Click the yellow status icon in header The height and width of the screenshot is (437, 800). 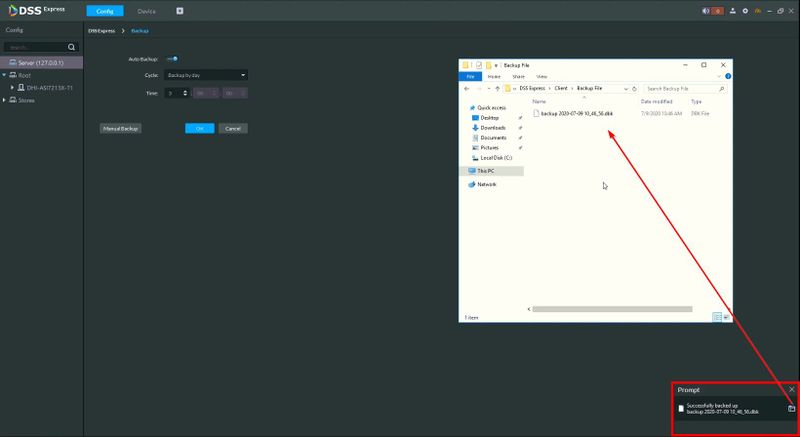pyautogui.click(x=758, y=11)
